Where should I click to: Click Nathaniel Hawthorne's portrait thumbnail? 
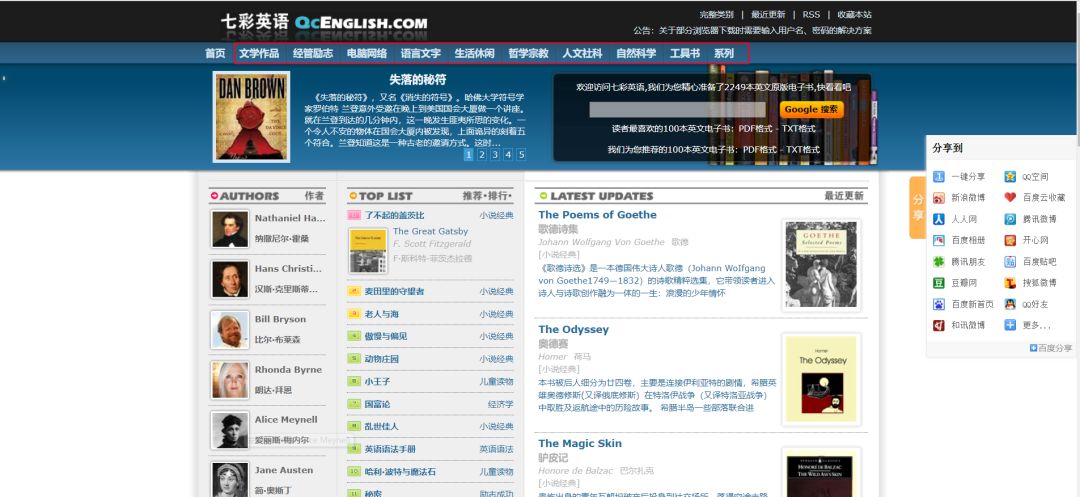point(230,229)
